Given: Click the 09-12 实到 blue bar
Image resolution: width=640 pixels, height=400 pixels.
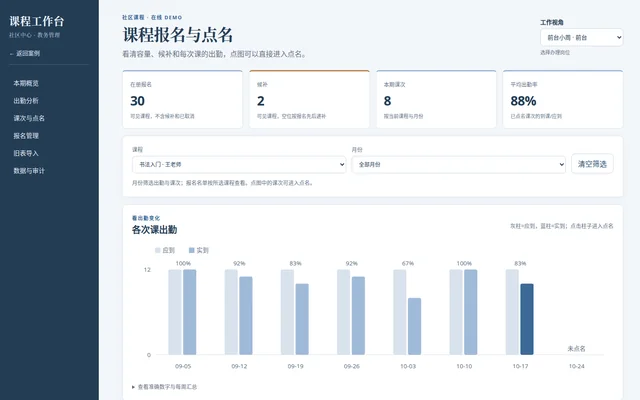Looking at the screenshot, I should (246, 316).
